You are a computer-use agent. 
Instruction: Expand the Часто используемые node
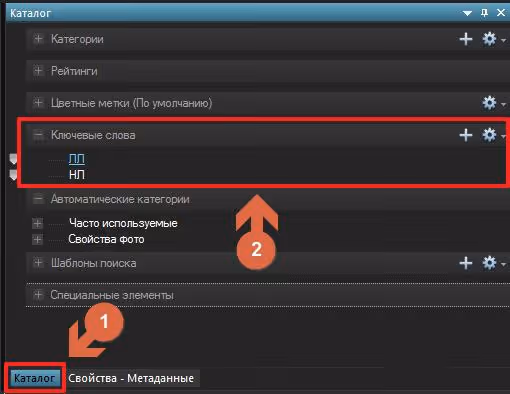pos(37,223)
